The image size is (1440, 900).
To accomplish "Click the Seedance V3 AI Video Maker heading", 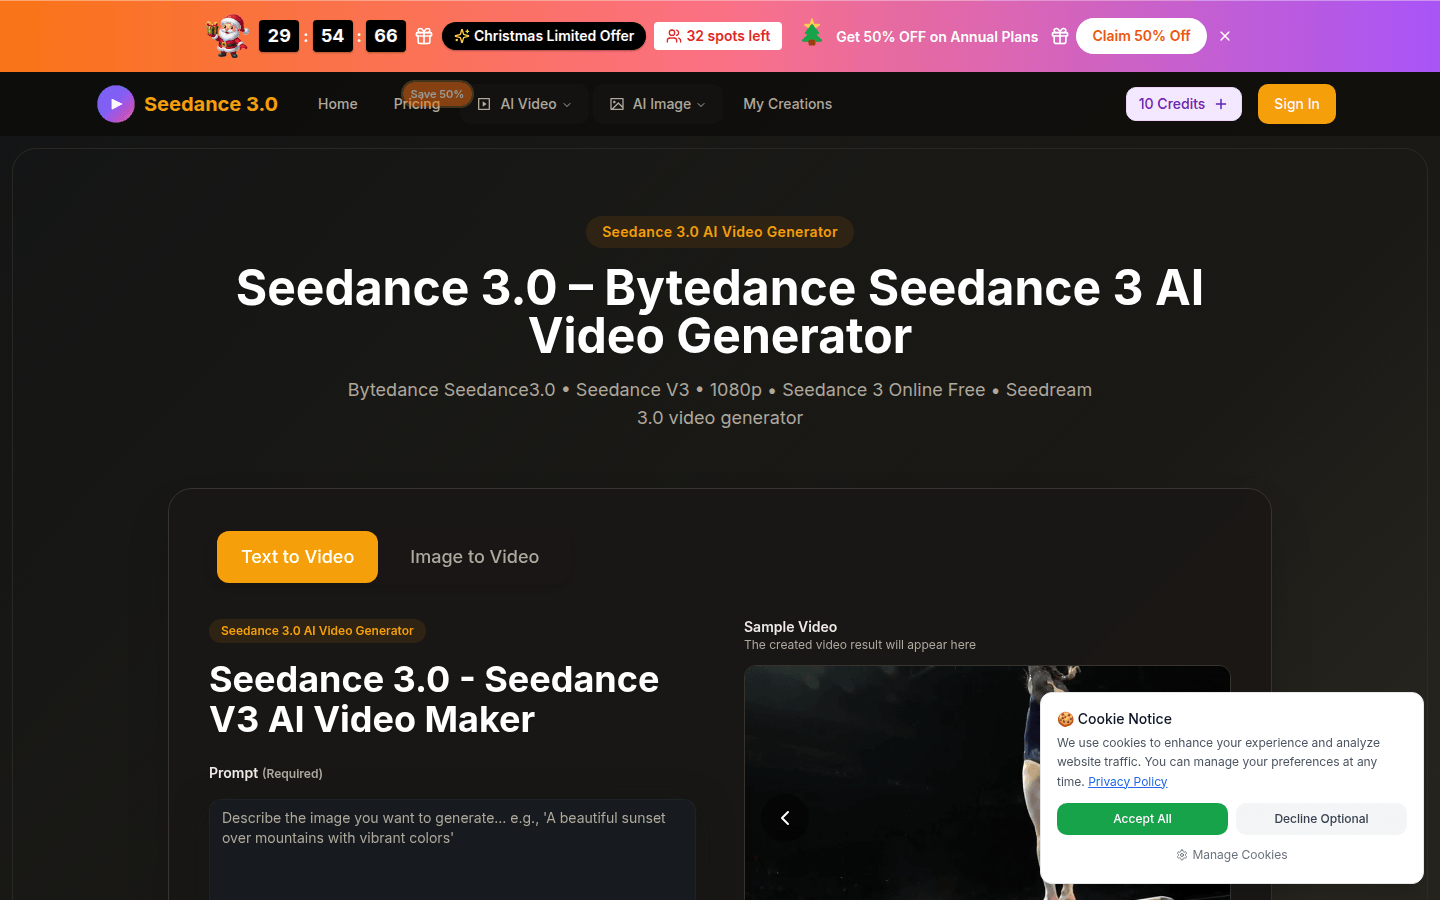I will click(434, 699).
